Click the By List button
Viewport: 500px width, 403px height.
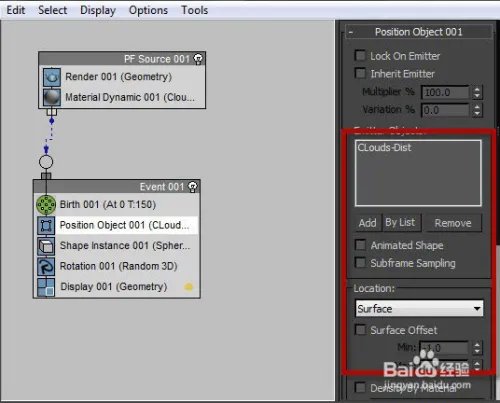(401, 222)
